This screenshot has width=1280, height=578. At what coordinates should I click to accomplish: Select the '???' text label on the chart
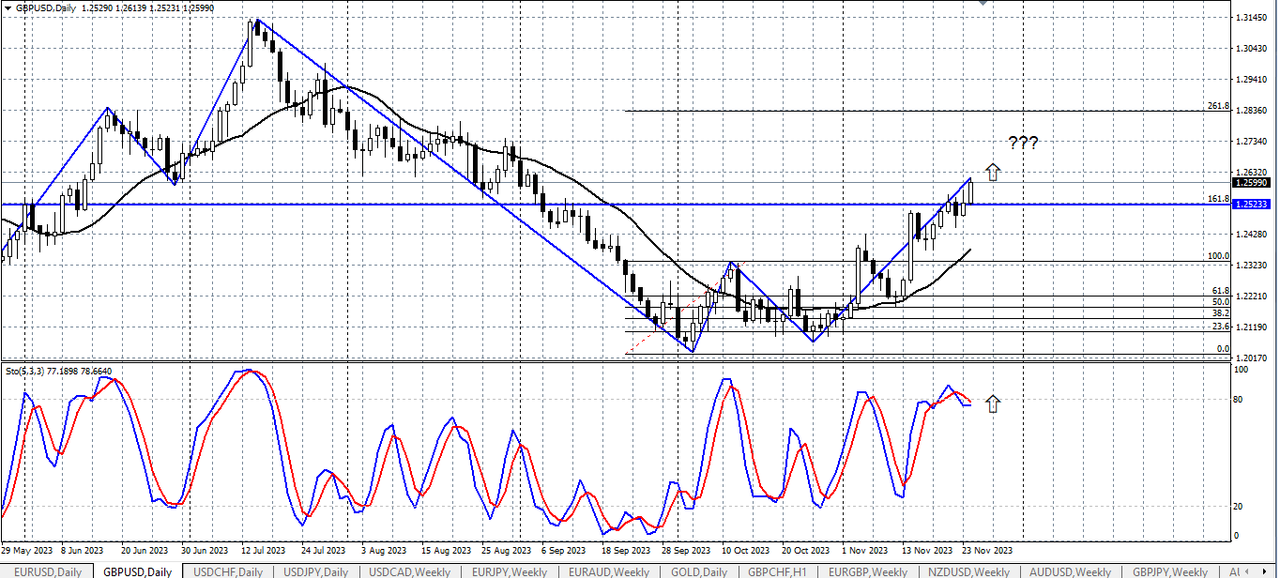click(x=1022, y=143)
